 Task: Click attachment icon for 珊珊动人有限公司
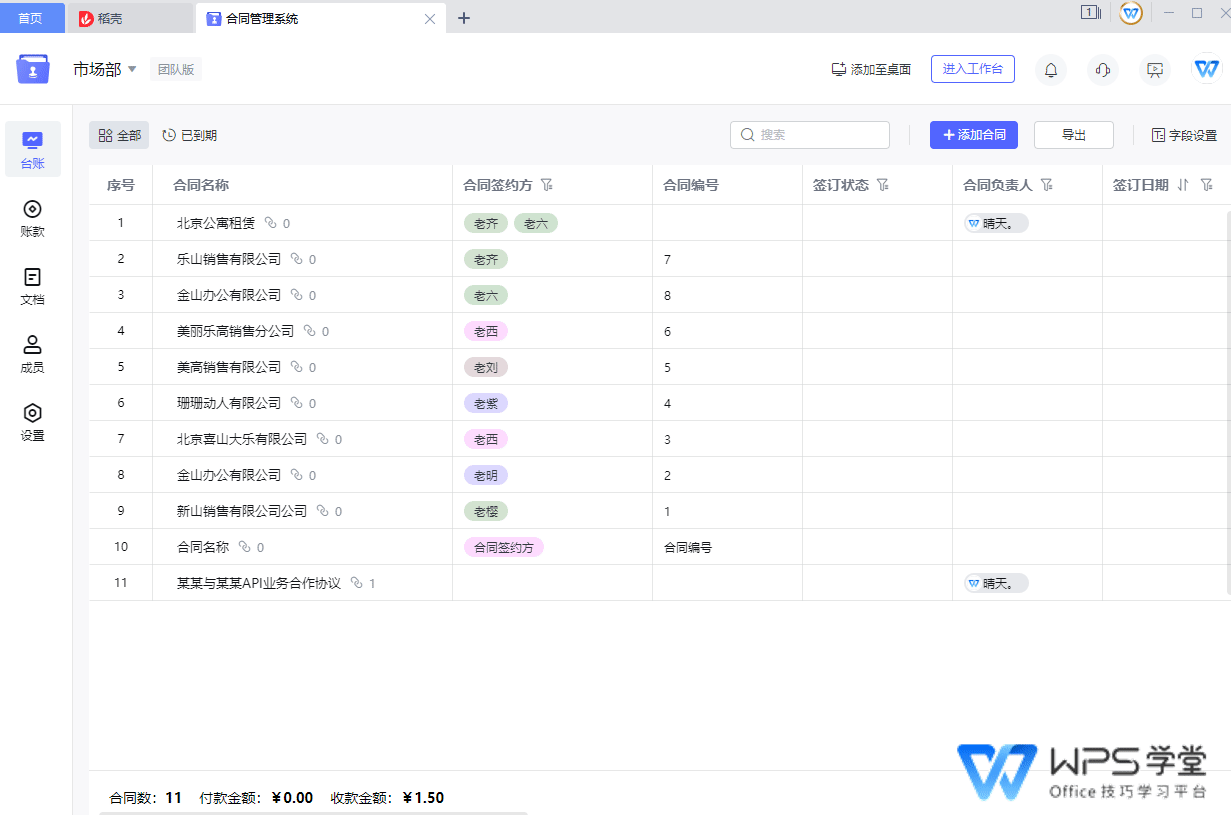(x=296, y=403)
